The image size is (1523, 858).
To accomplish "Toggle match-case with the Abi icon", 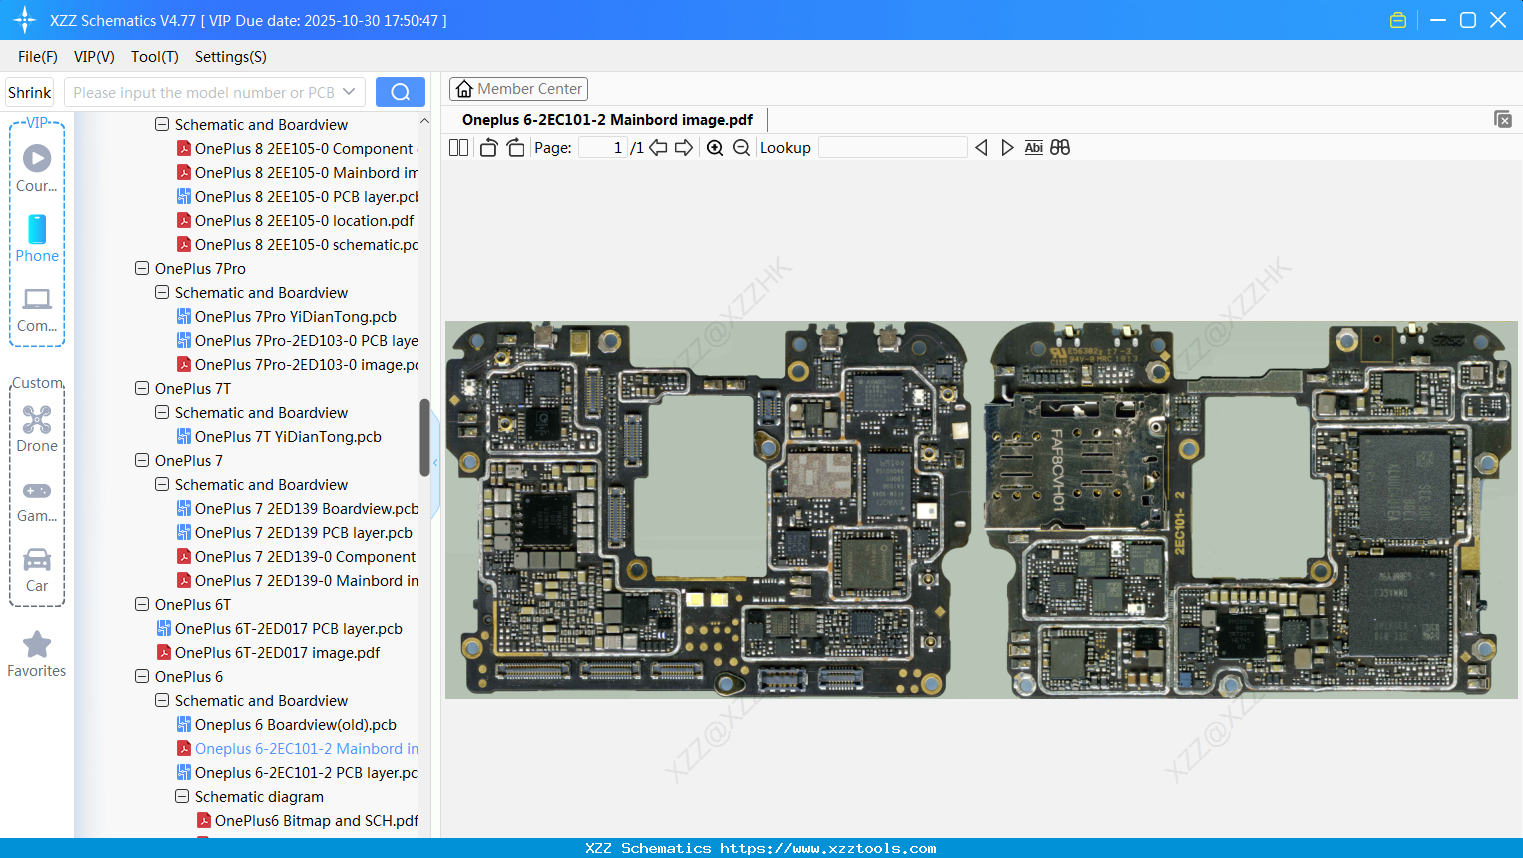I will pos(1033,147).
